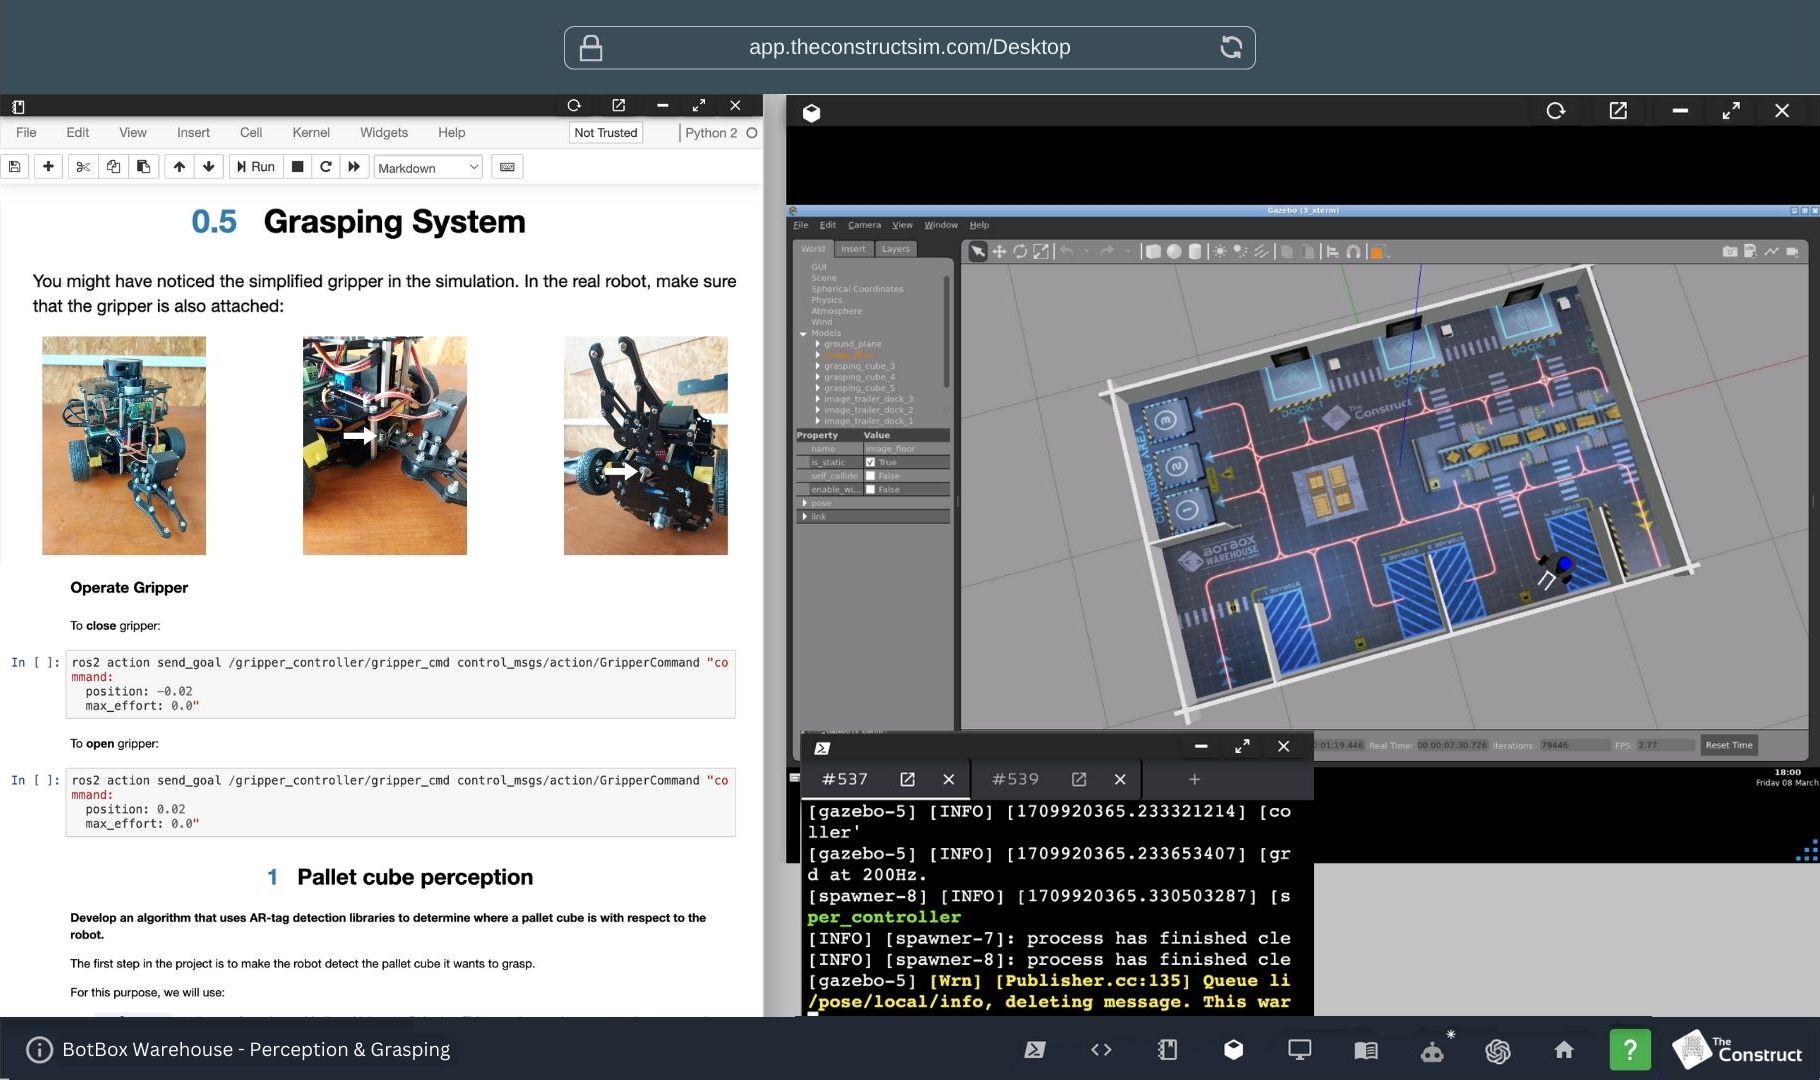Image resolution: width=1820 pixels, height=1080 pixels.
Task: Select the Gazebo arrow selection tool
Action: pos(977,252)
